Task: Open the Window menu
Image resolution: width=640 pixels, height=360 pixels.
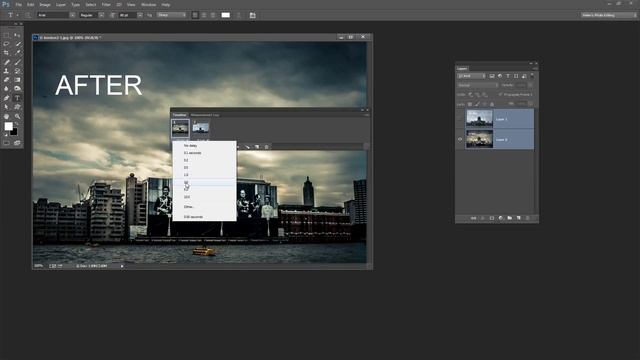Action: coord(148,5)
